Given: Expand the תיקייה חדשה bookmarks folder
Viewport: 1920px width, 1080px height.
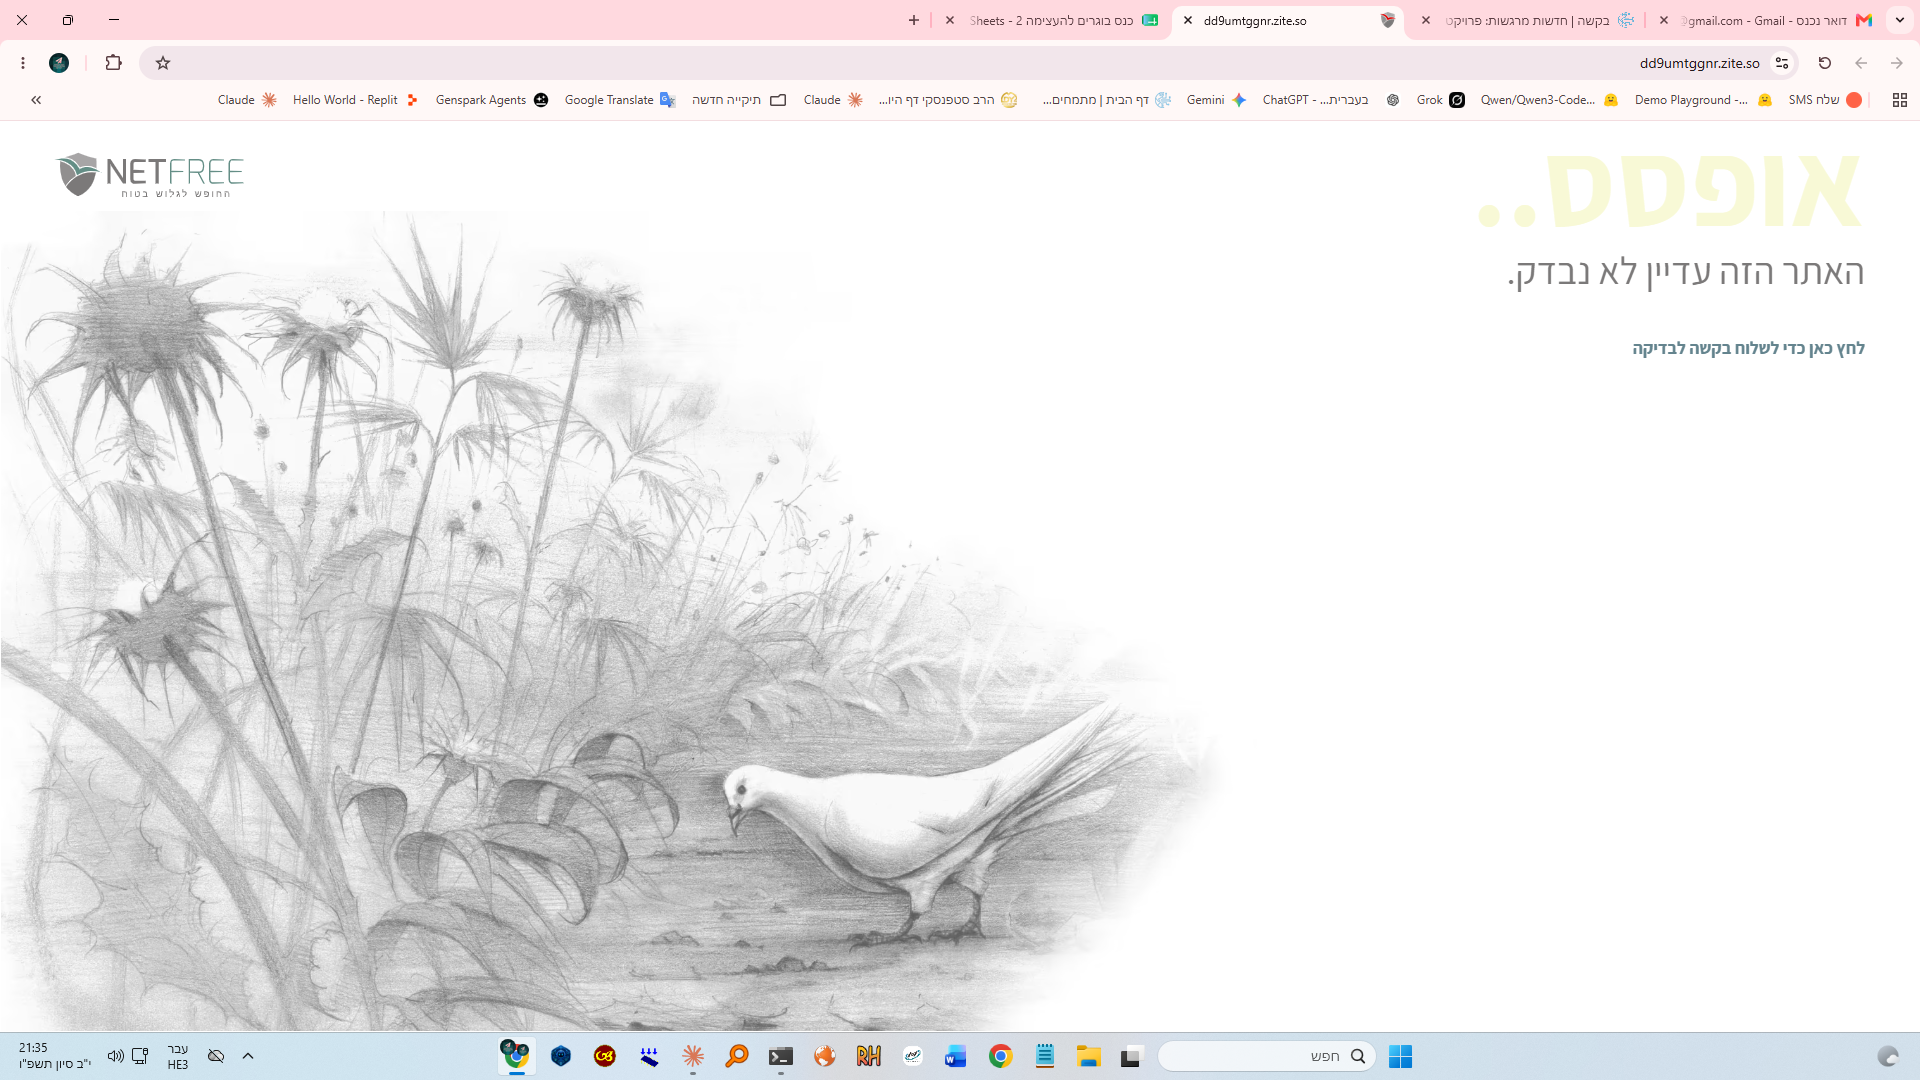Looking at the screenshot, I should click(x=739, y=100).
